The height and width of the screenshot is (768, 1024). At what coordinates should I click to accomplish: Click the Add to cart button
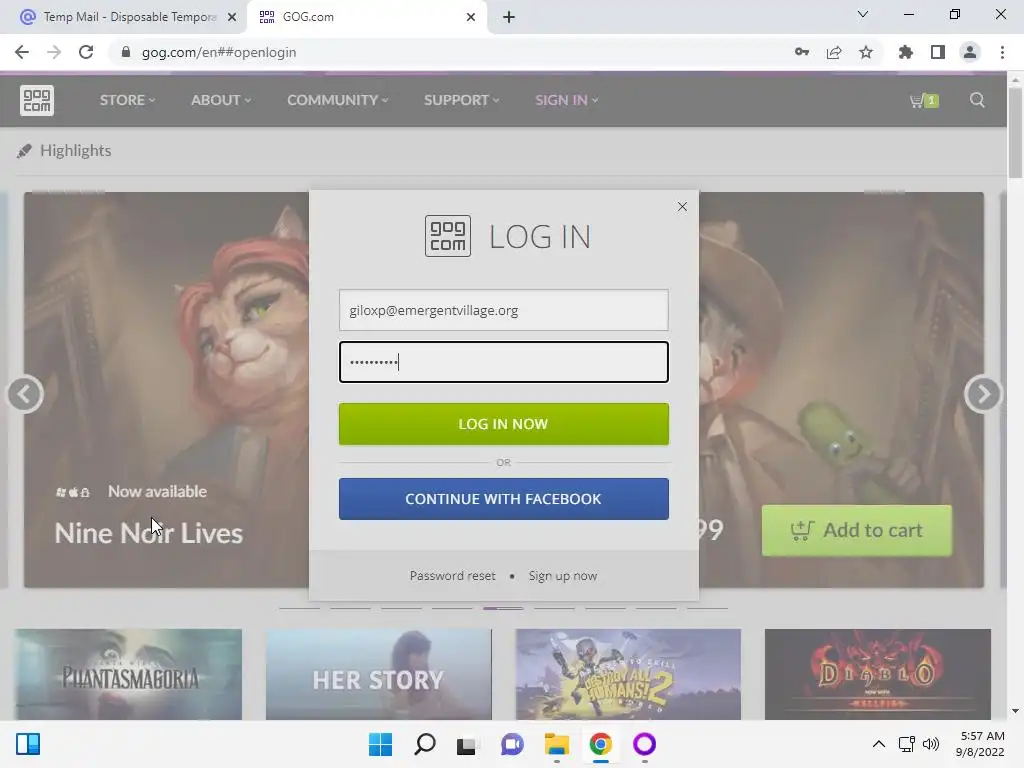pyautogui.click(x=857, y=530)
